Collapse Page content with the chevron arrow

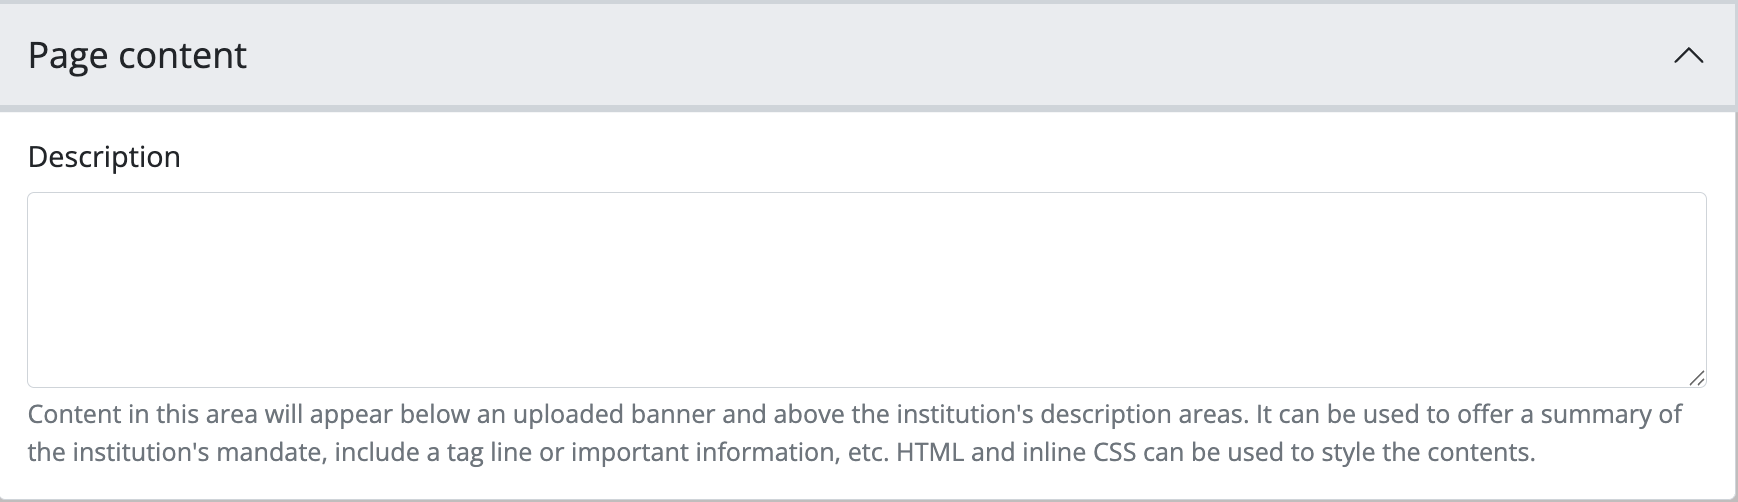pyautogui.click(x=1688, y=56)
